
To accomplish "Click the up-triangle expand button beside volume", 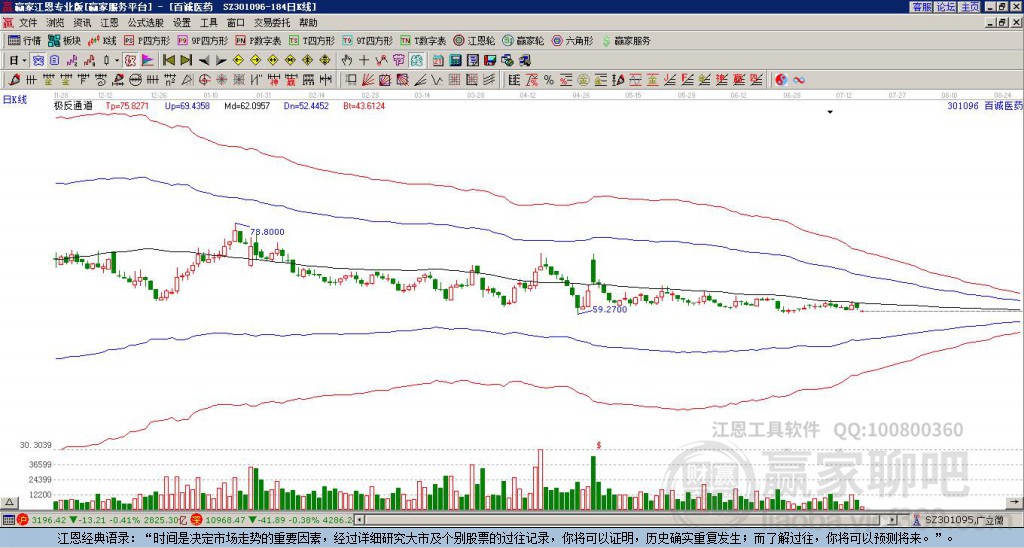I will [x=9, y=502].
